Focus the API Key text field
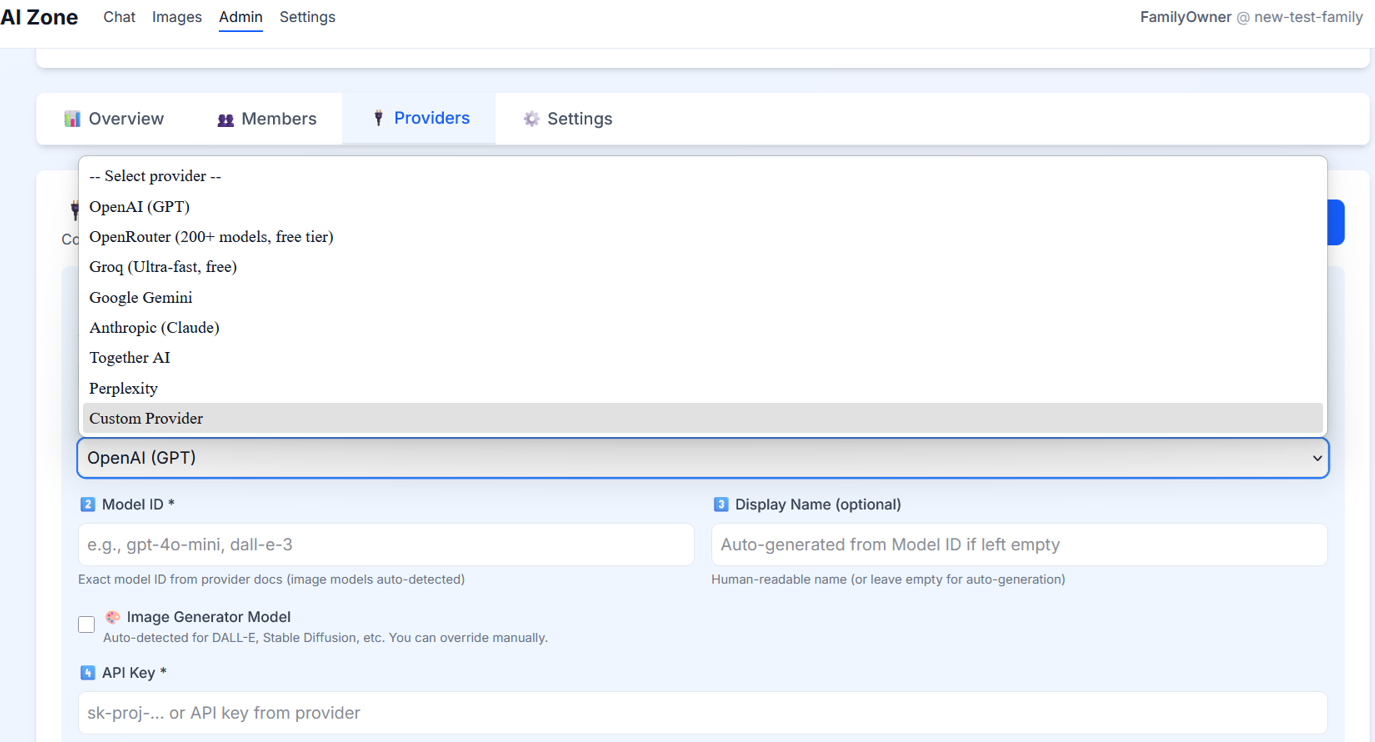This screenshot has height=742, width=1375. click(702, 713)
